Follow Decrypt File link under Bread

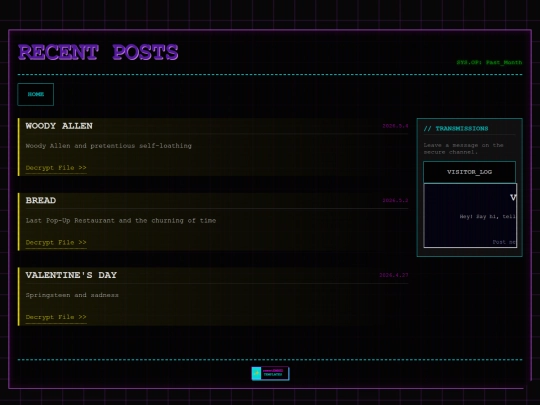pos(56,242)
